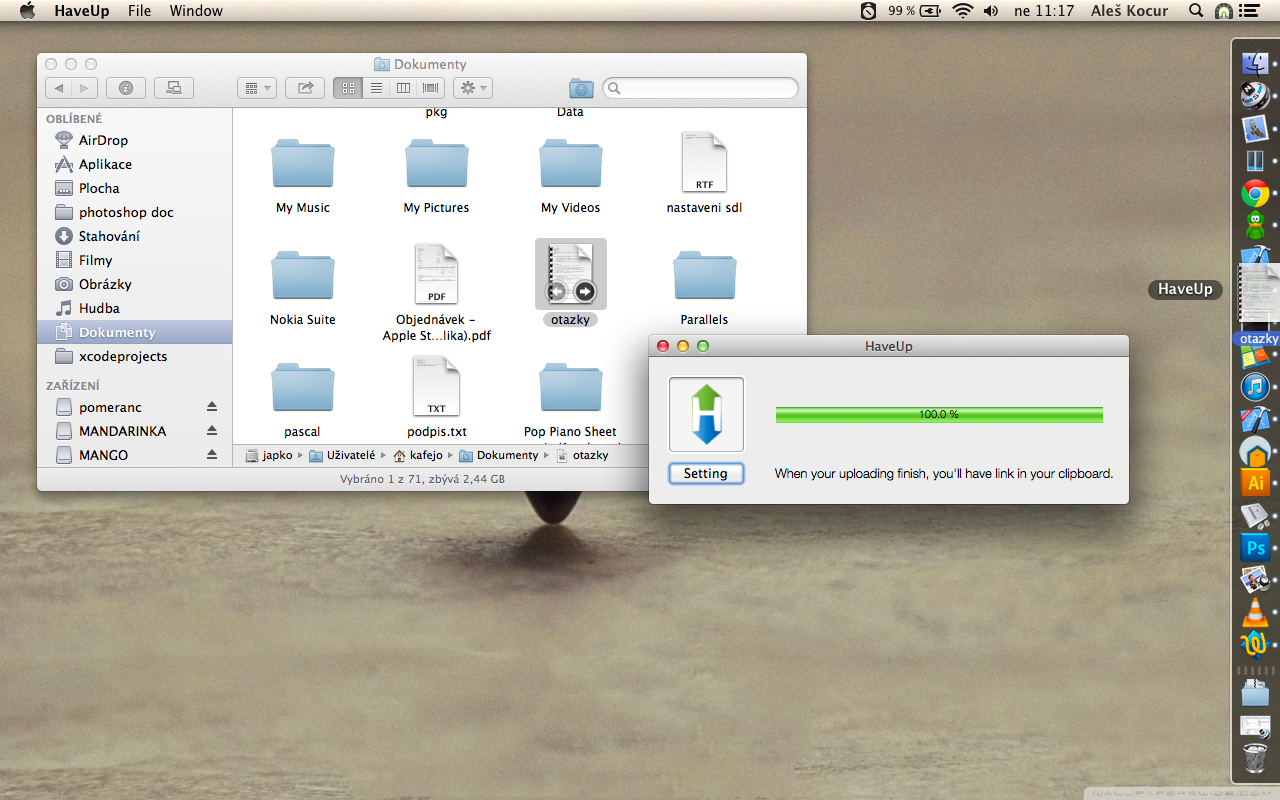
Task: Click the Share toolbar button in Finder
Action: pos(305,88)
